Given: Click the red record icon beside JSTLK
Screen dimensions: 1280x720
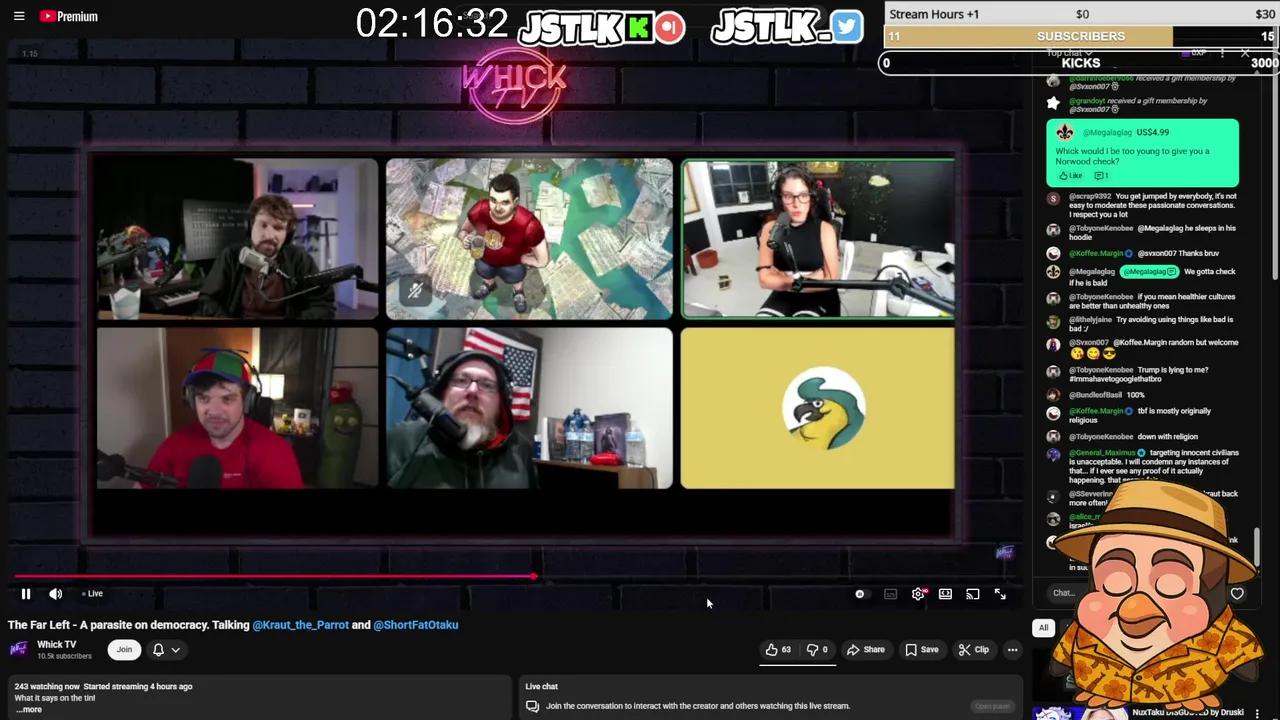Looking at the screenshot, I should point(670,28).
